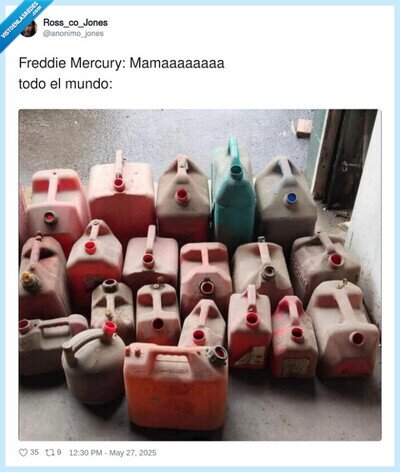The width and height of the screenshot is (400, 472).
Task: Click the metal door latch at photo edge
Action: [348, 166]
